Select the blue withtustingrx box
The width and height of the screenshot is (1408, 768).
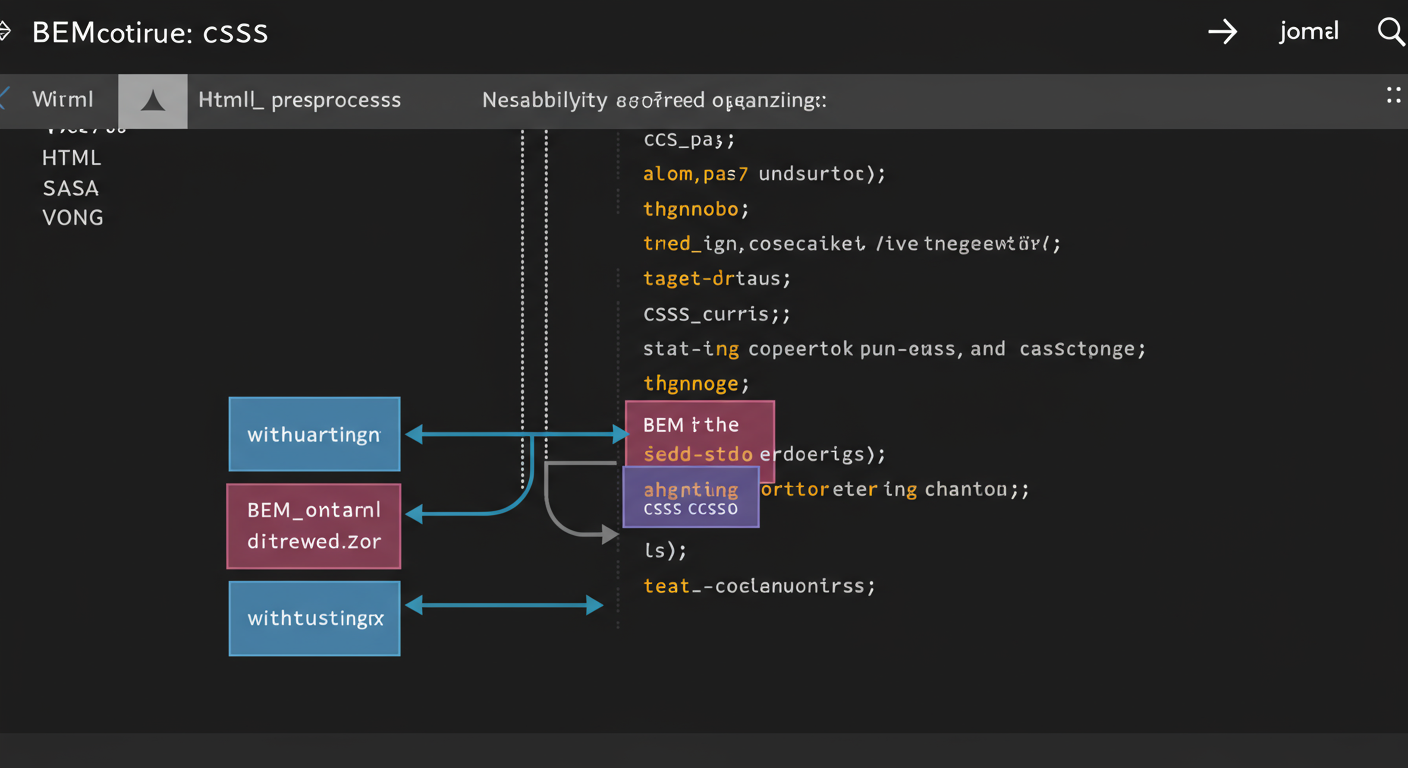pos(314,618)
